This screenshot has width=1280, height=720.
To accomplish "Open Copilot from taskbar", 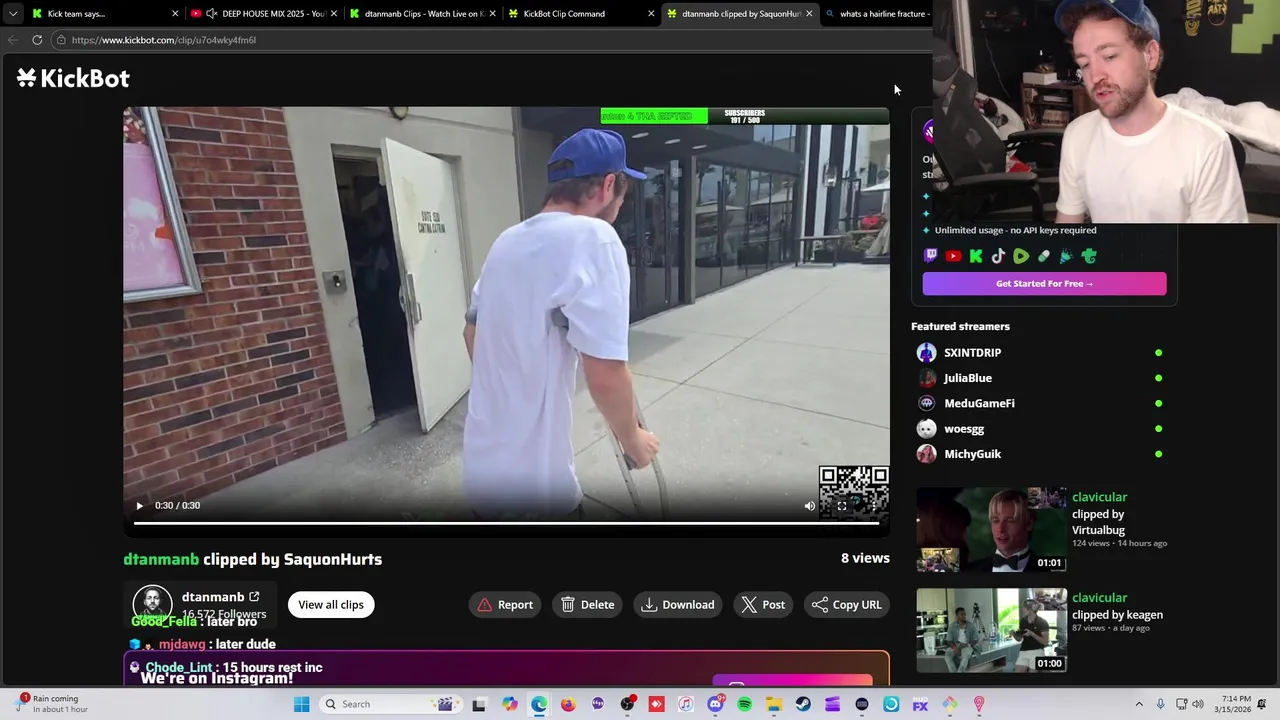I will 510,704.
